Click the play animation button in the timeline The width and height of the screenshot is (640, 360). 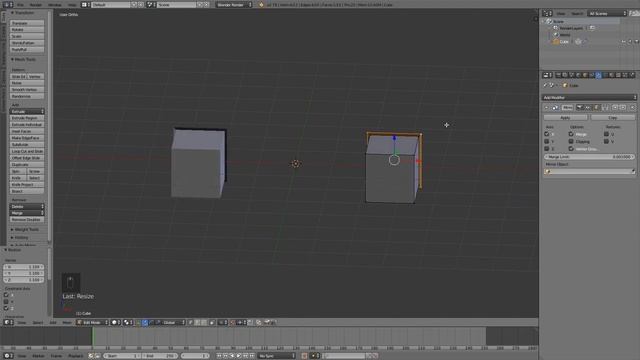(x=239, y=356)
